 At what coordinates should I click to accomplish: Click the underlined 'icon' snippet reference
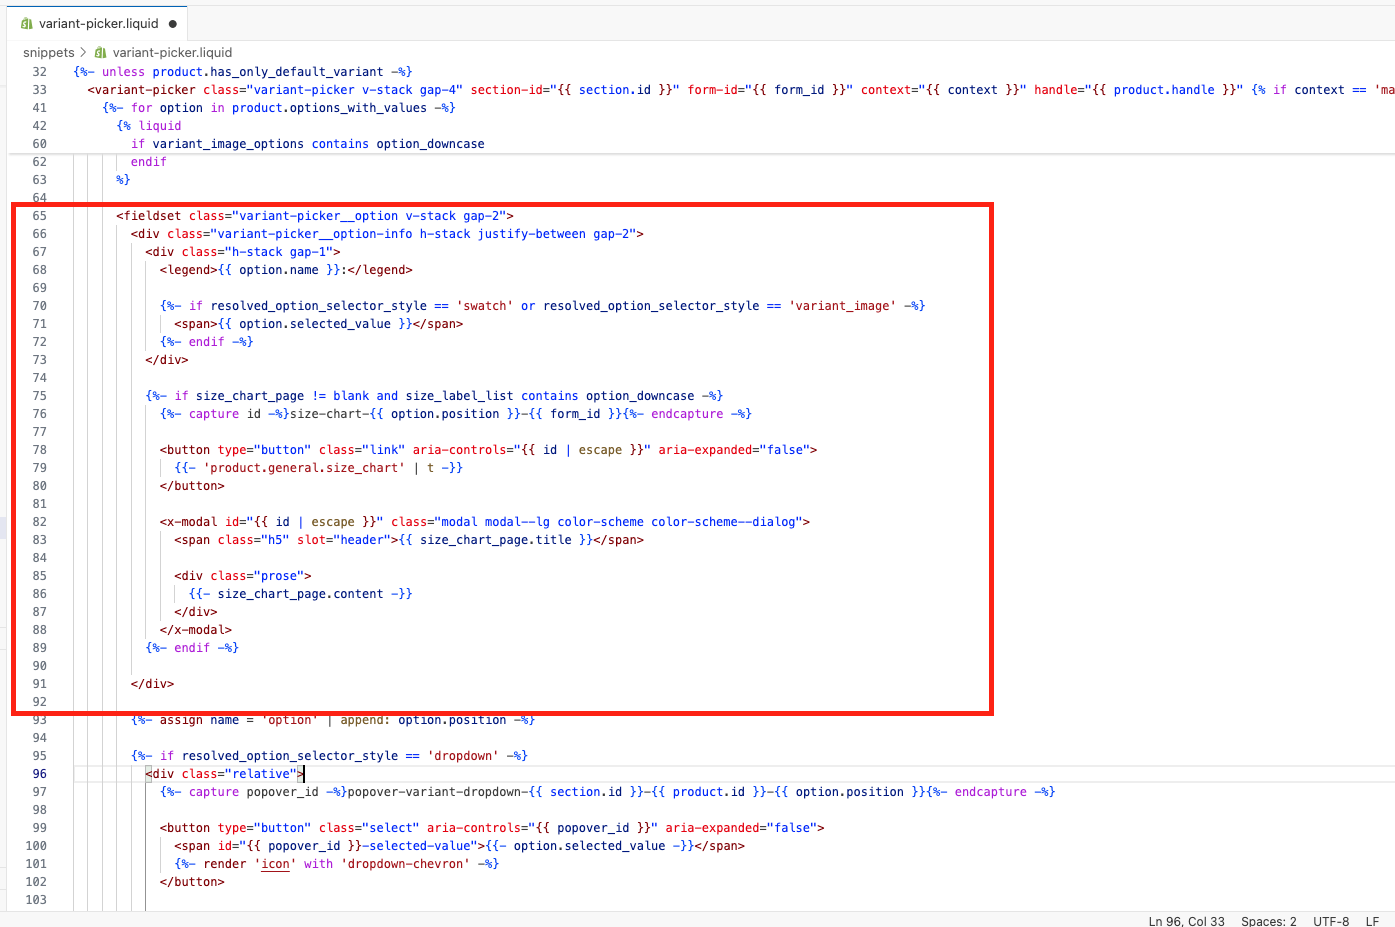(276, 864)
